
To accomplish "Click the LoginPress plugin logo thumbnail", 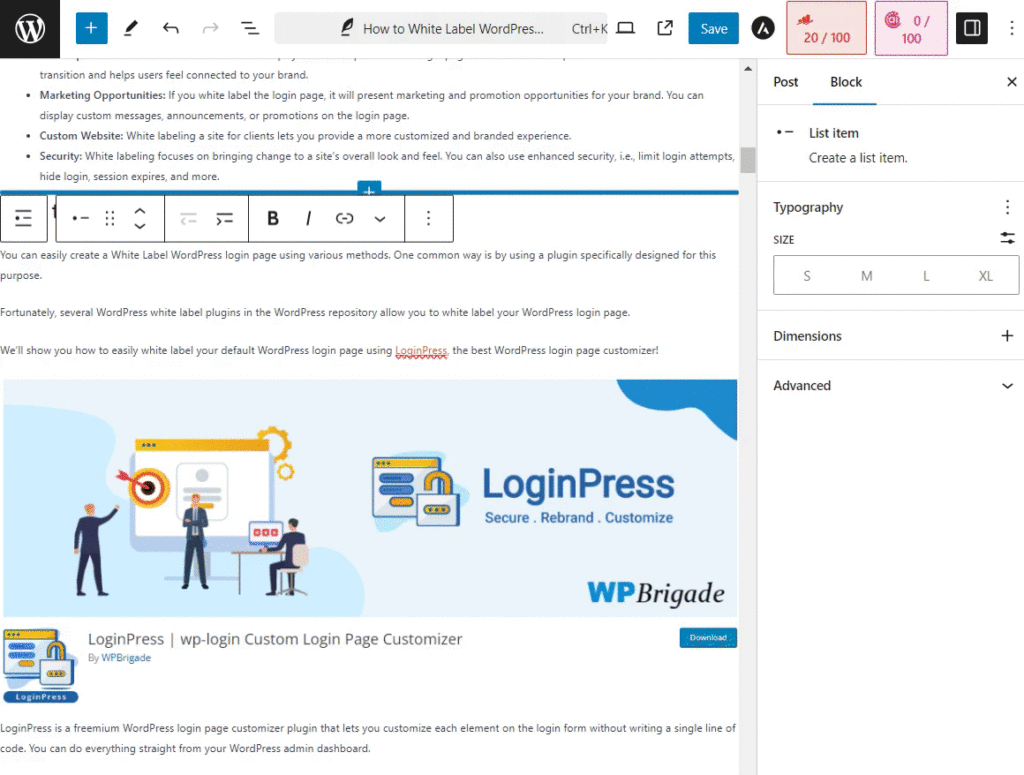I will pos(40,665).
